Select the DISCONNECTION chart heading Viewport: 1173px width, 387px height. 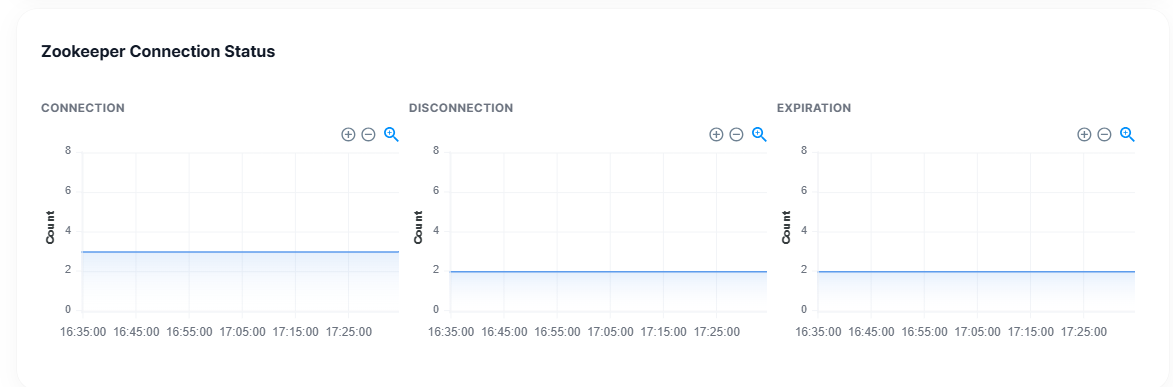pyautogui.click(x=461, y=108)
